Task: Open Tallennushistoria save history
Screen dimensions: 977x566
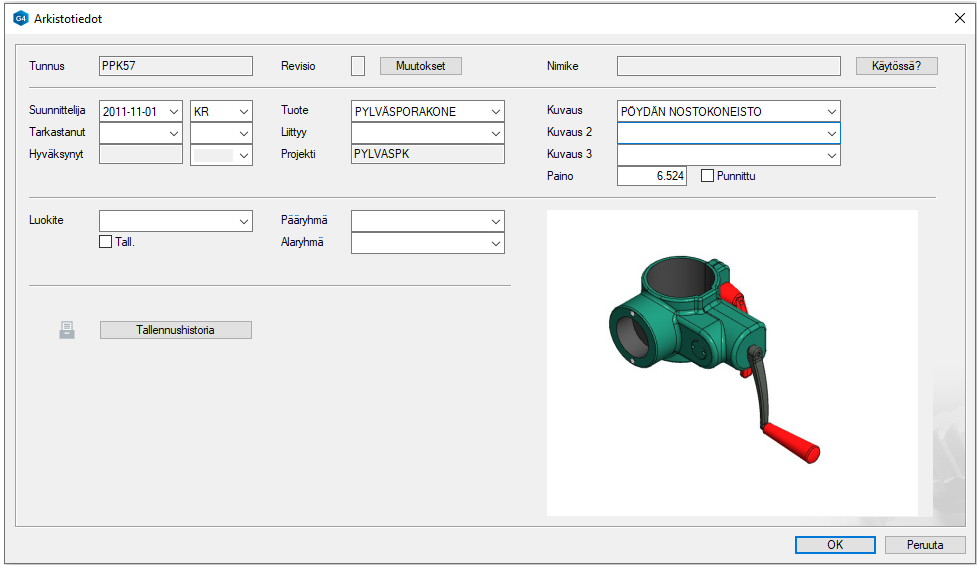Action: [x=176, y=330]
